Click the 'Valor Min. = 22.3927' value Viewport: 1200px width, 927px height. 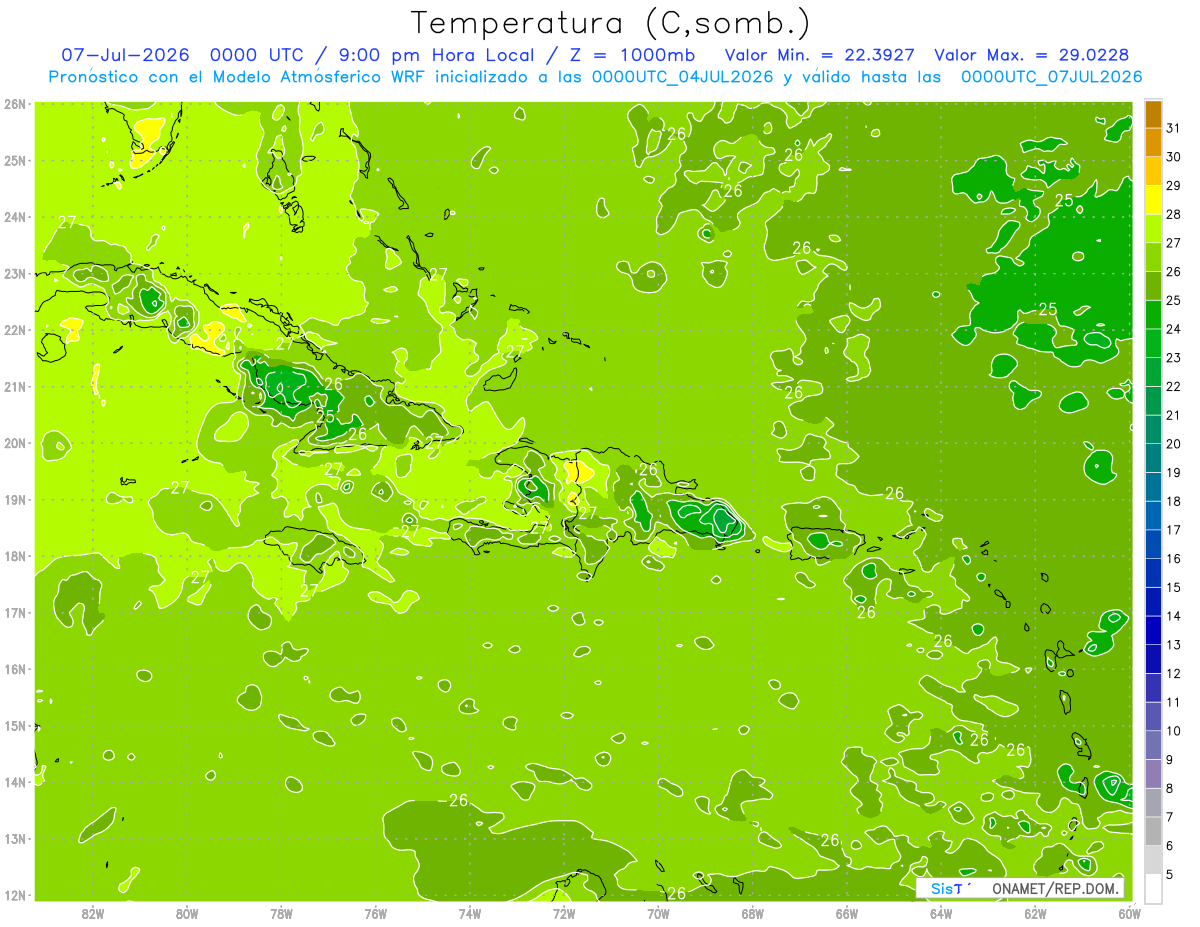tap(820, 54)
